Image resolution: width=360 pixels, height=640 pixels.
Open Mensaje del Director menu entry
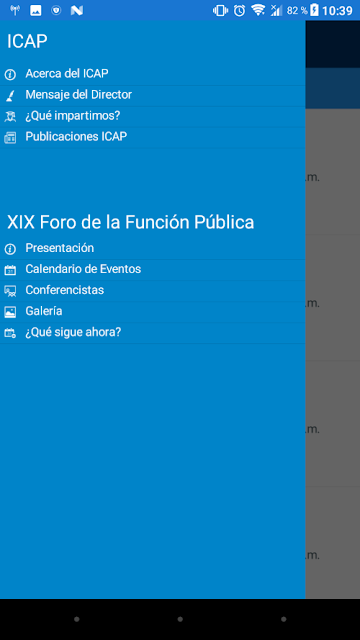153,96
